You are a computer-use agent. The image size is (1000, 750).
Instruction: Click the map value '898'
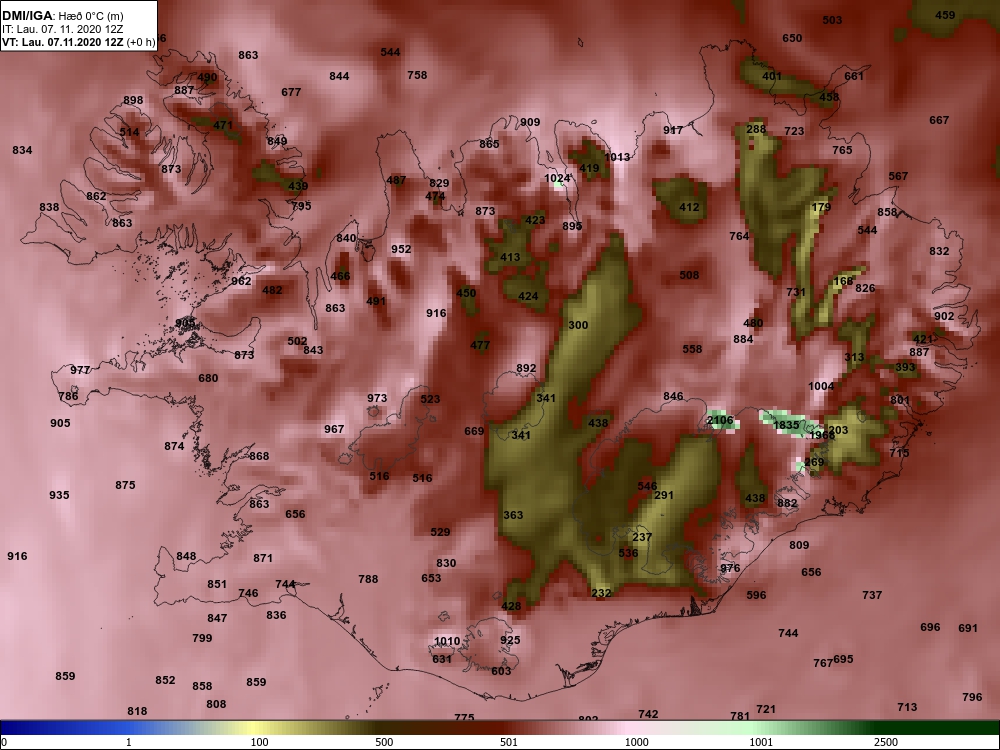pyautogui.click(x=133, y=99)
